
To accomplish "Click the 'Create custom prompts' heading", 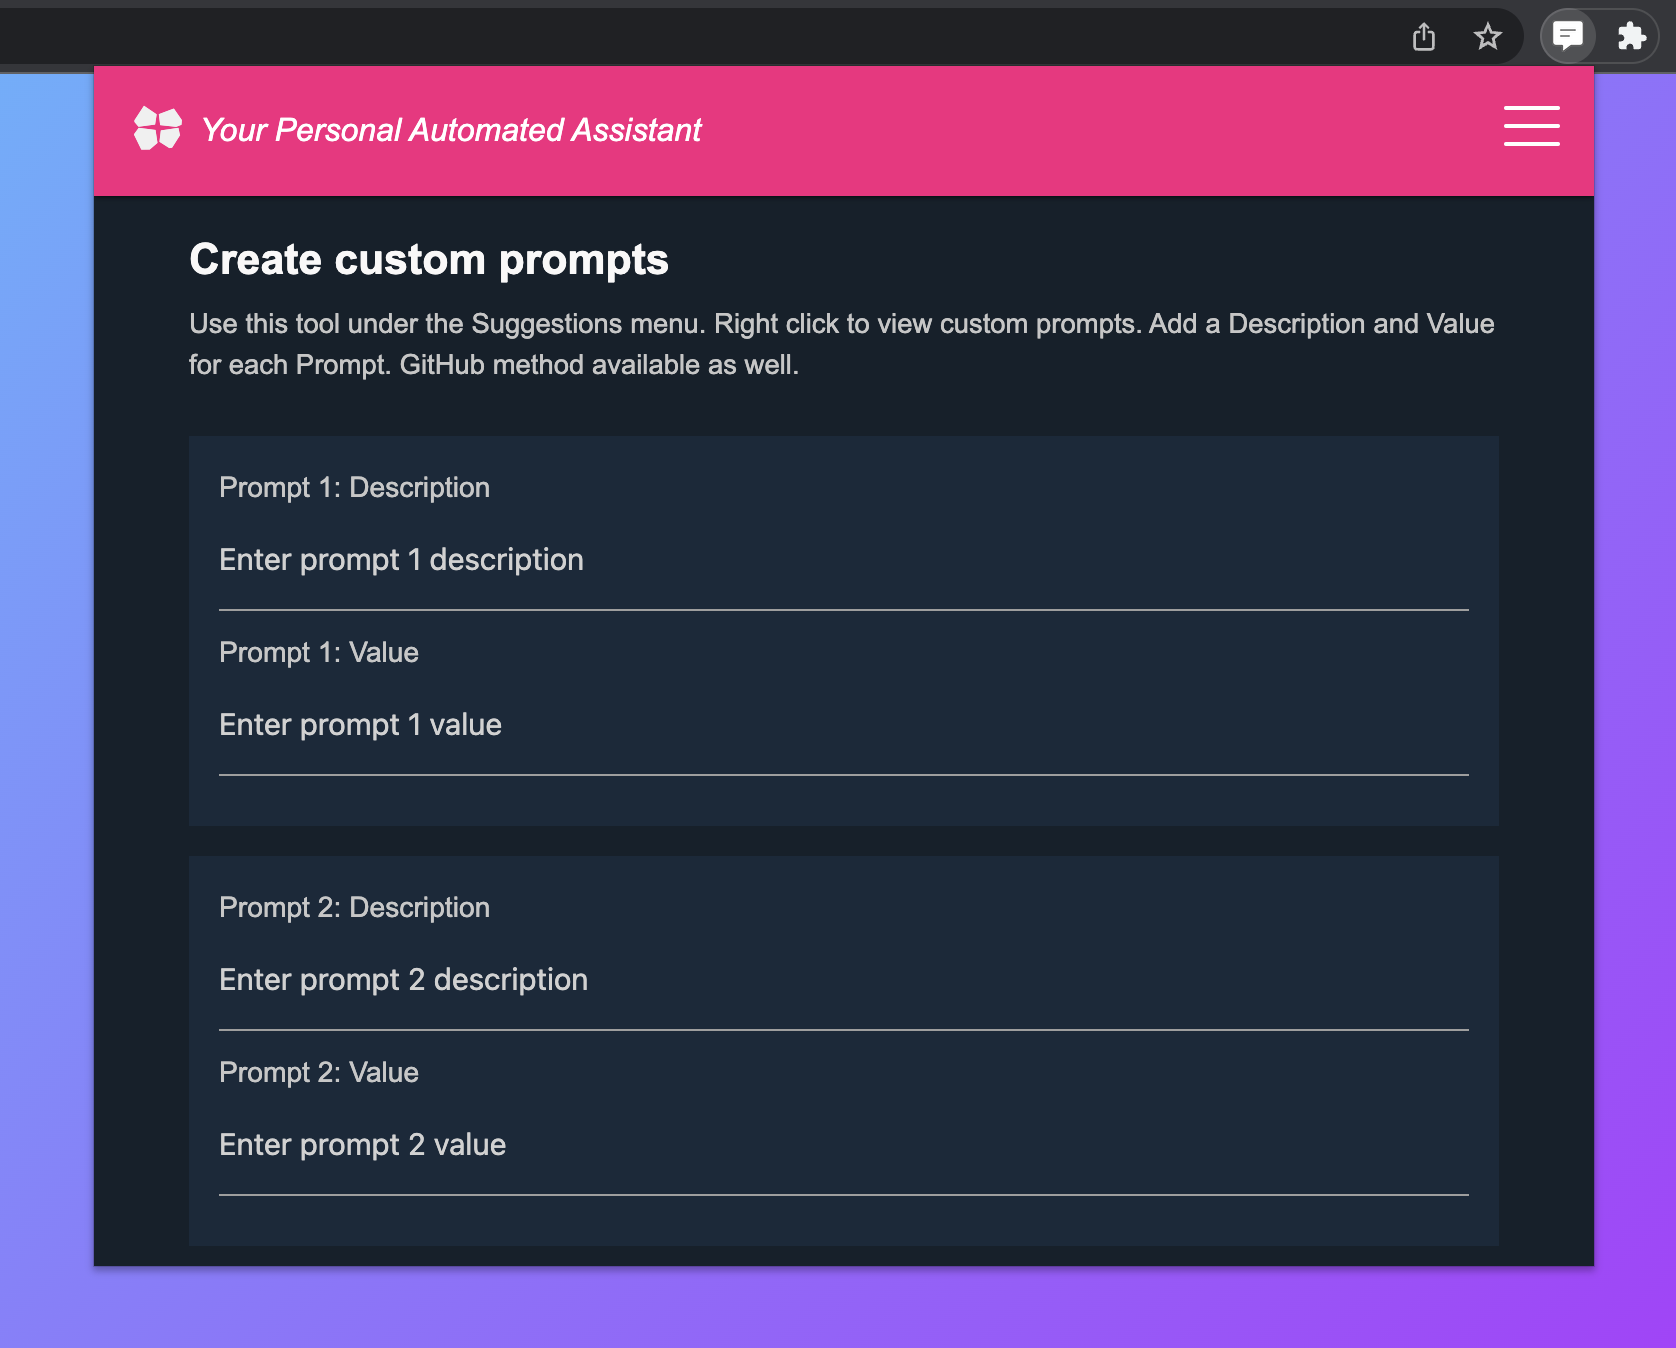I will pyautogui.click(x=429, y=260).
